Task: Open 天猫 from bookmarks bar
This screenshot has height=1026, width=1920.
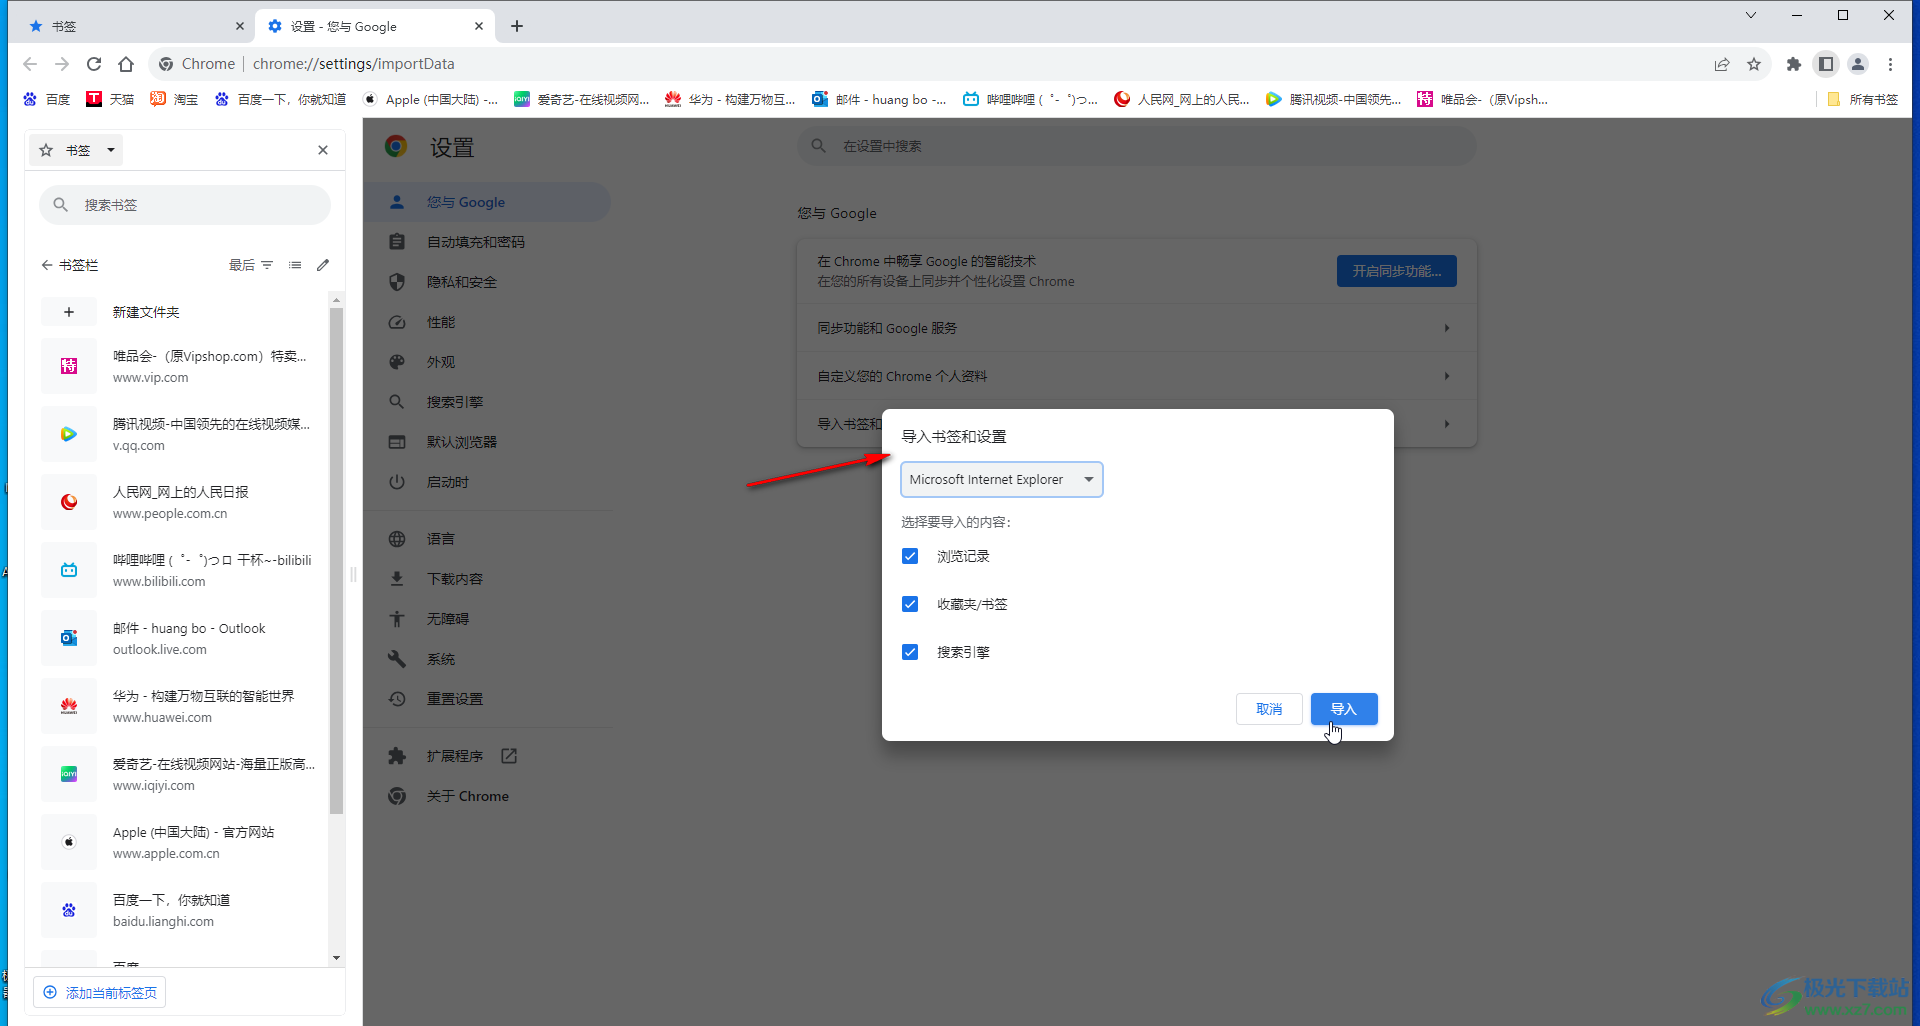Action: tap(110, 99)
